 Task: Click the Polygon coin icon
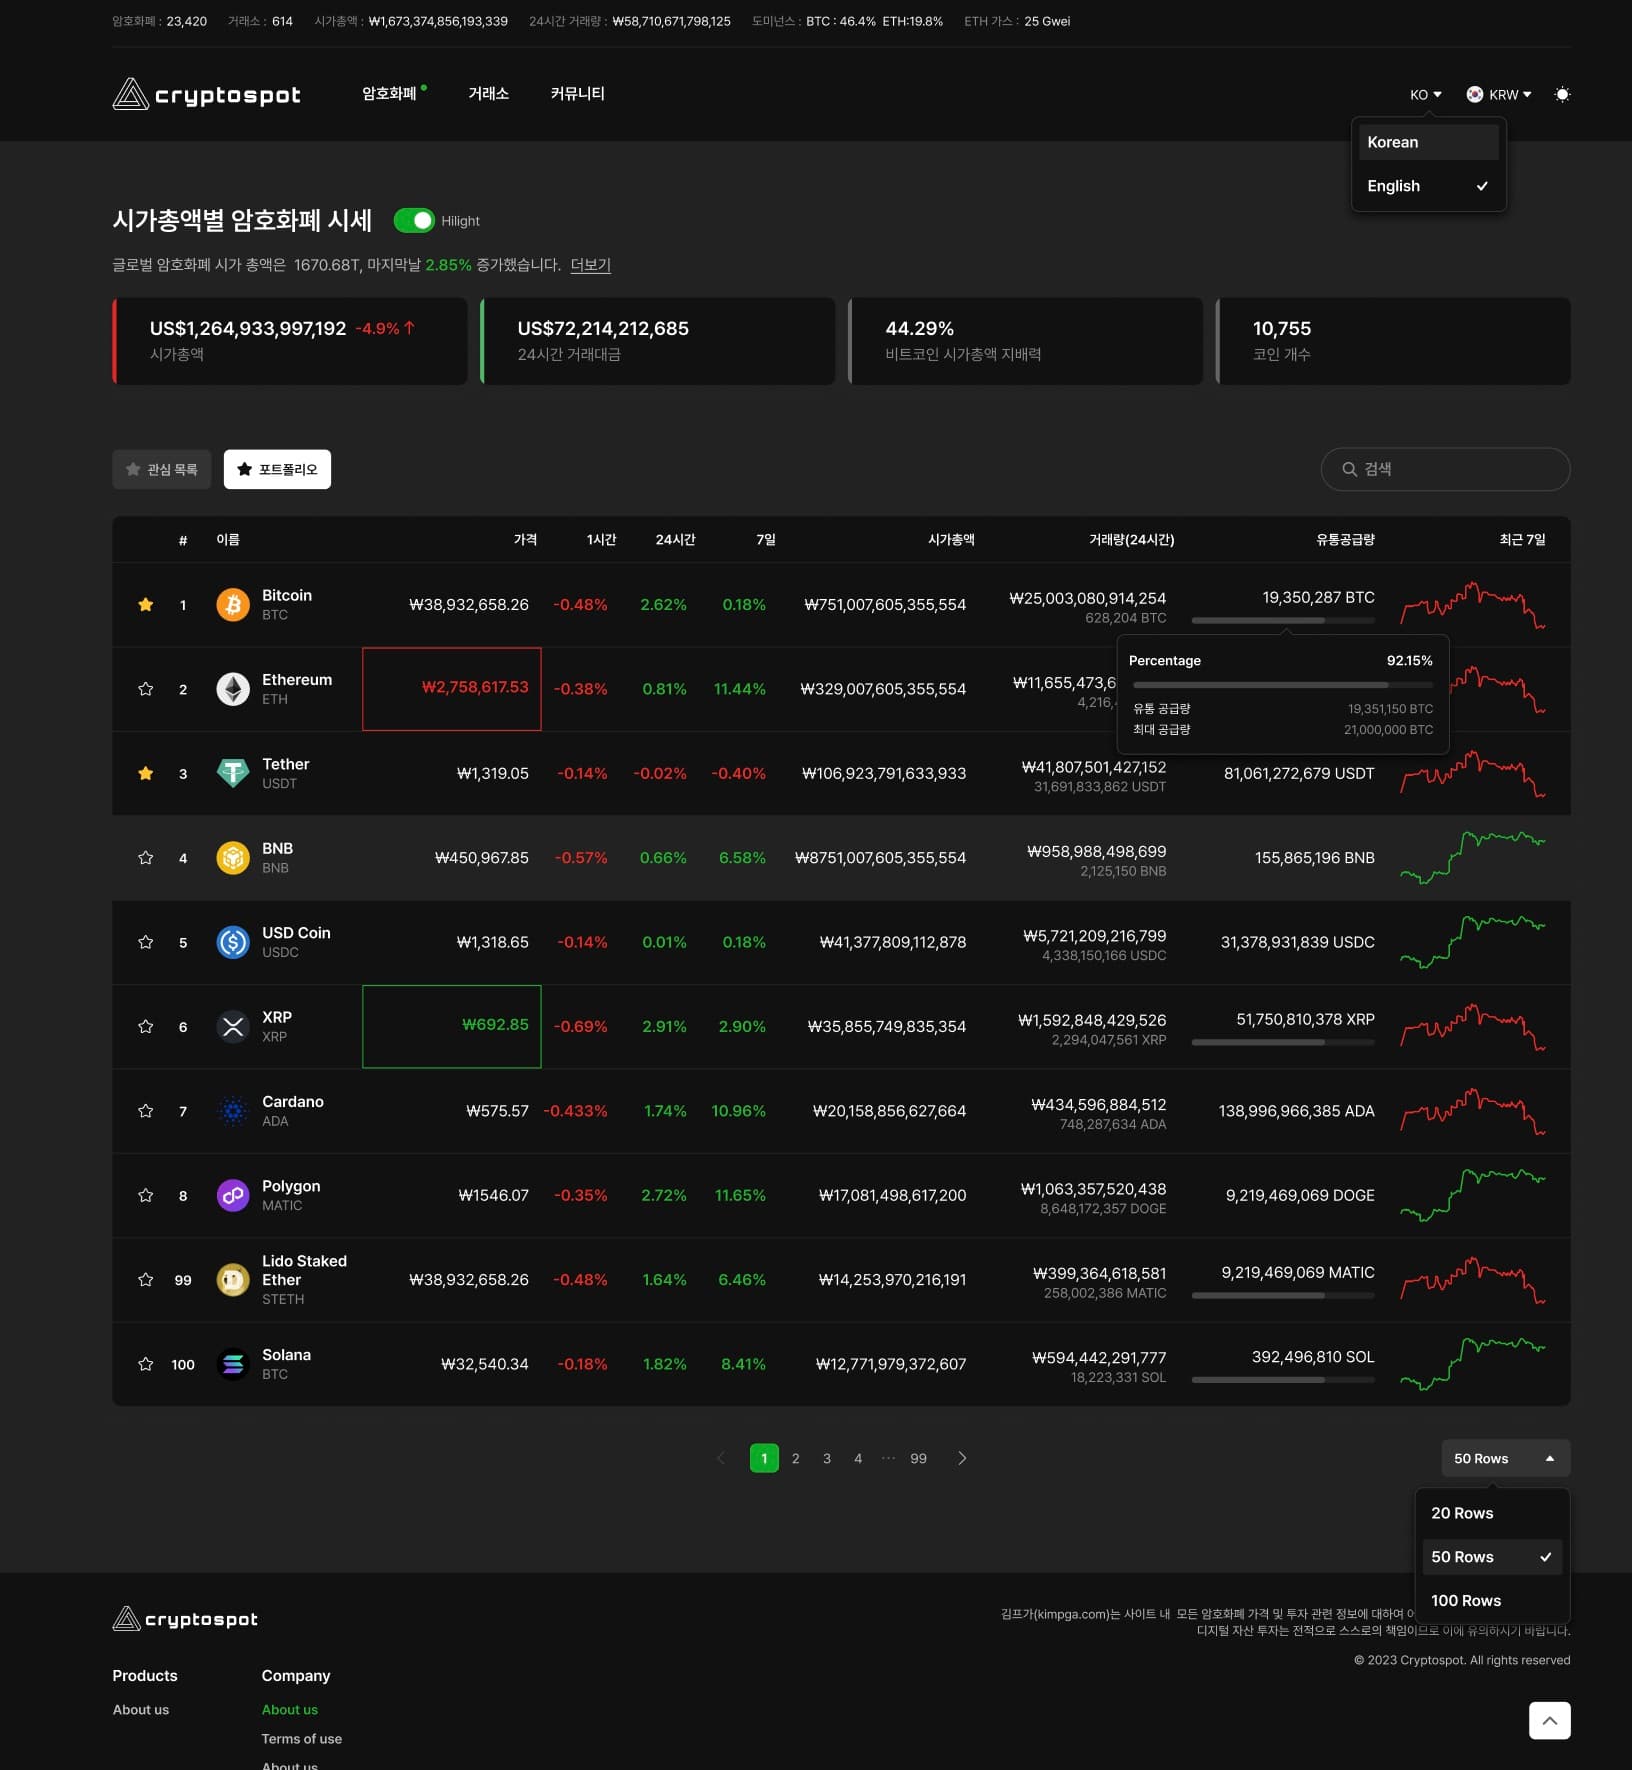tap(233, 1195)
